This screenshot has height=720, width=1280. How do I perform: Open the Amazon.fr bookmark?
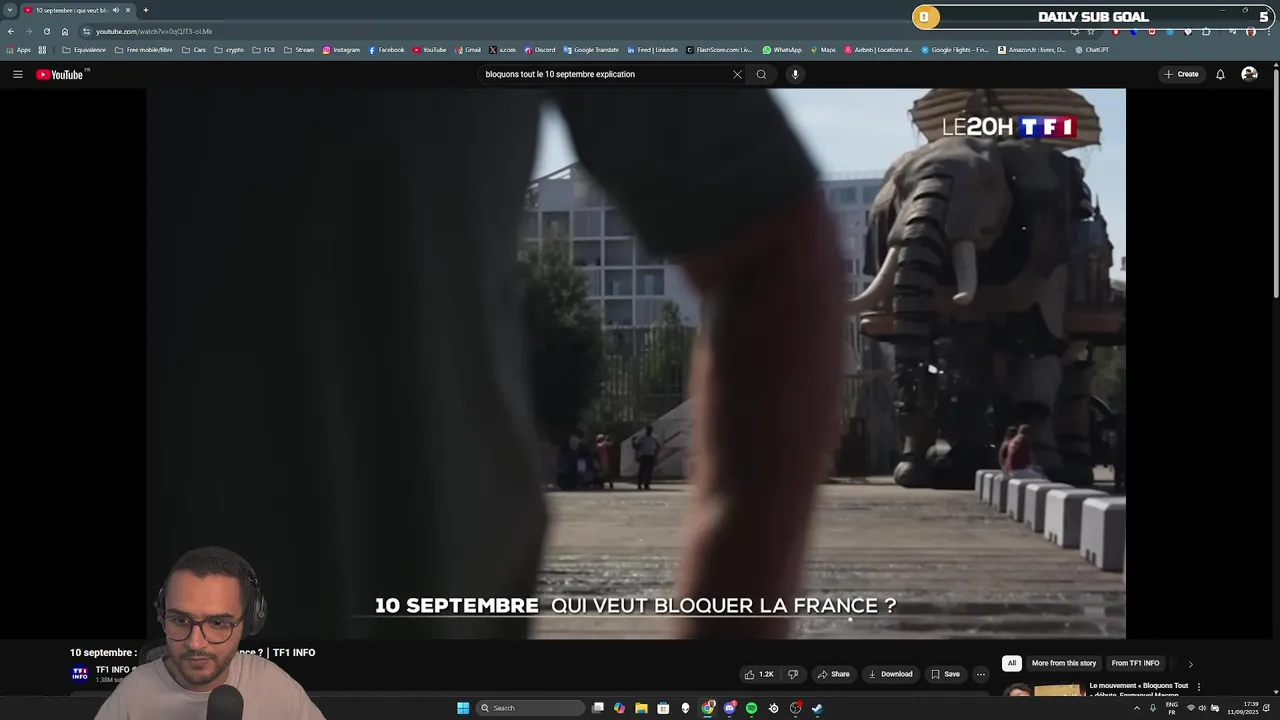1032,50
